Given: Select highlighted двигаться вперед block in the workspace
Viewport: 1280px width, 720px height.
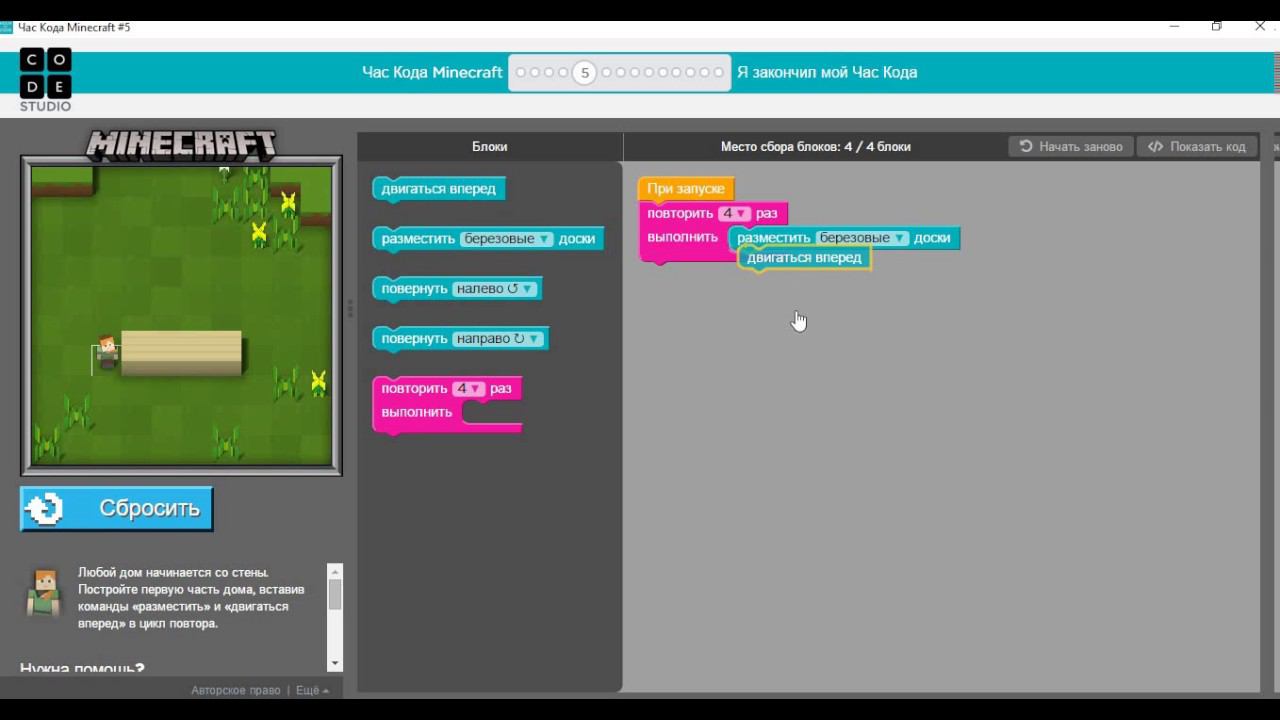Looking at the screenshot, I should (x=804, y=258).
